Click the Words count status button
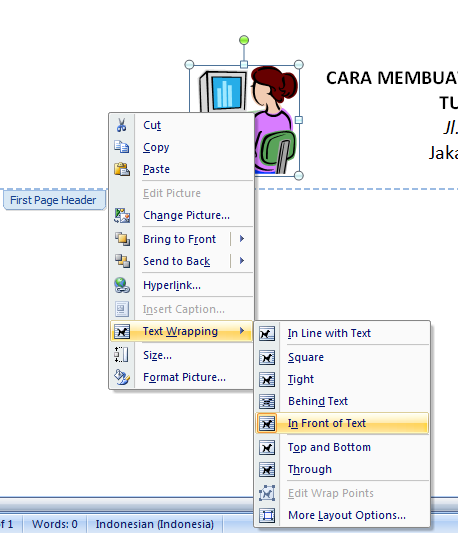458x533 pixels. pyautogui.click(x=55, y=524)
